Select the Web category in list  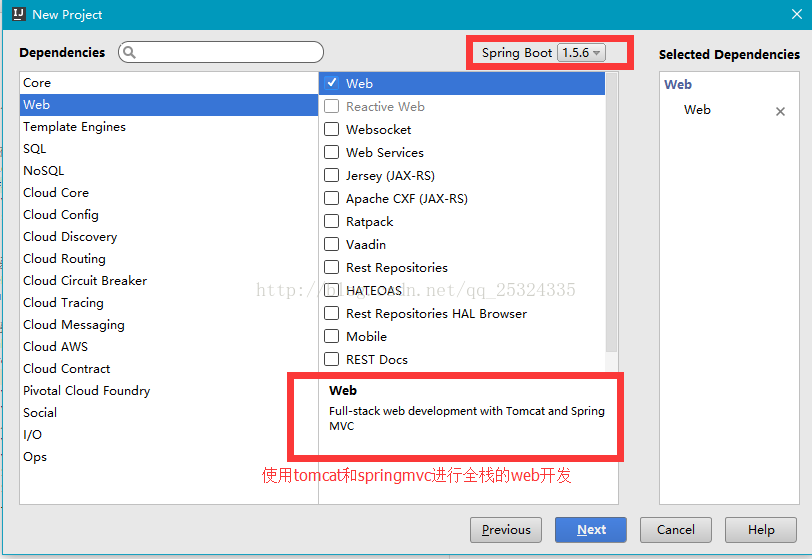pyautogui.click(x=169, y=105)
